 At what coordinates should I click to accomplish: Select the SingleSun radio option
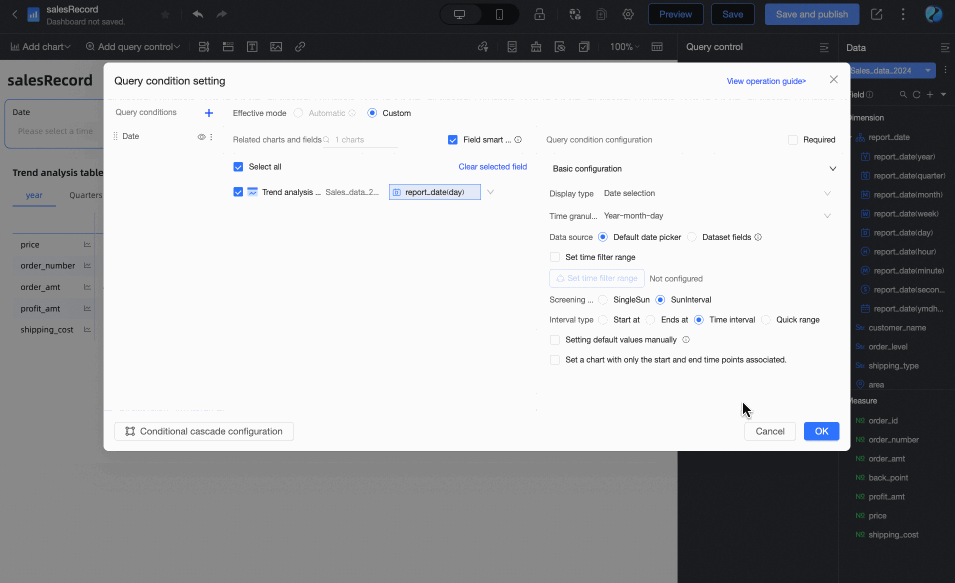click(603, 300)
